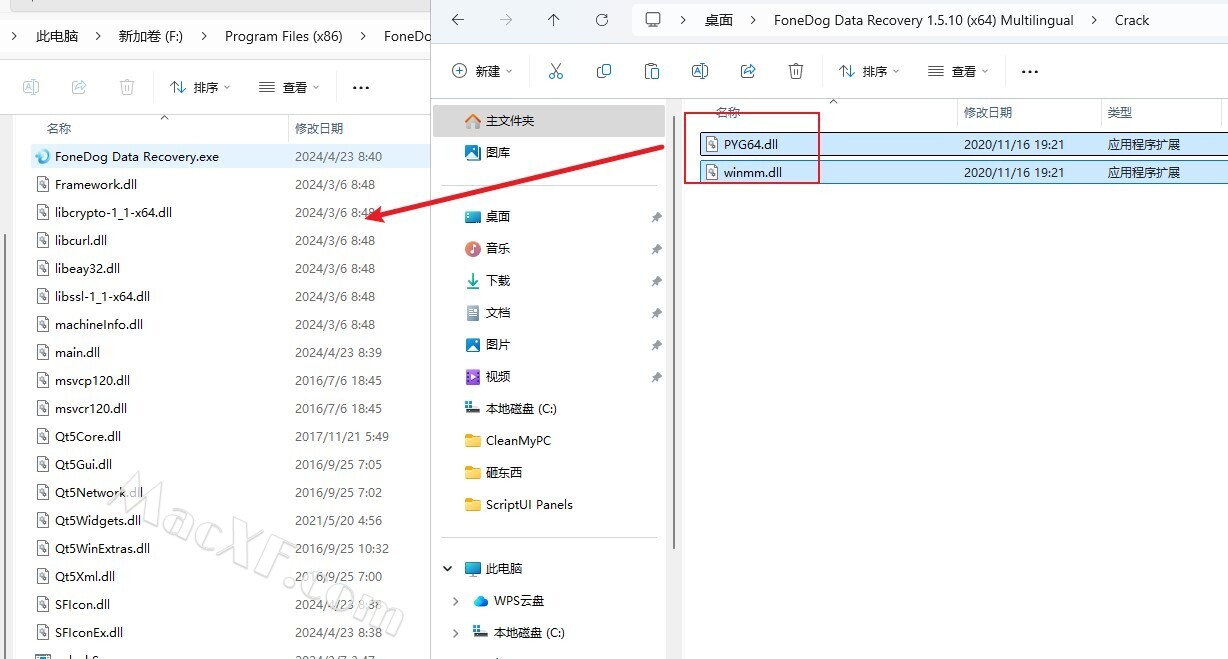
Task: Select PYG64.dll file
Action: point(962,144)
